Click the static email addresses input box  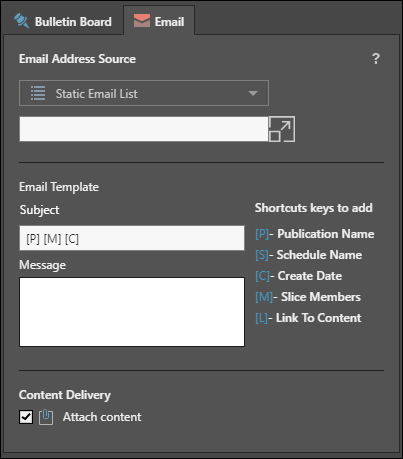pyautogui.click(x=144, y=129)
